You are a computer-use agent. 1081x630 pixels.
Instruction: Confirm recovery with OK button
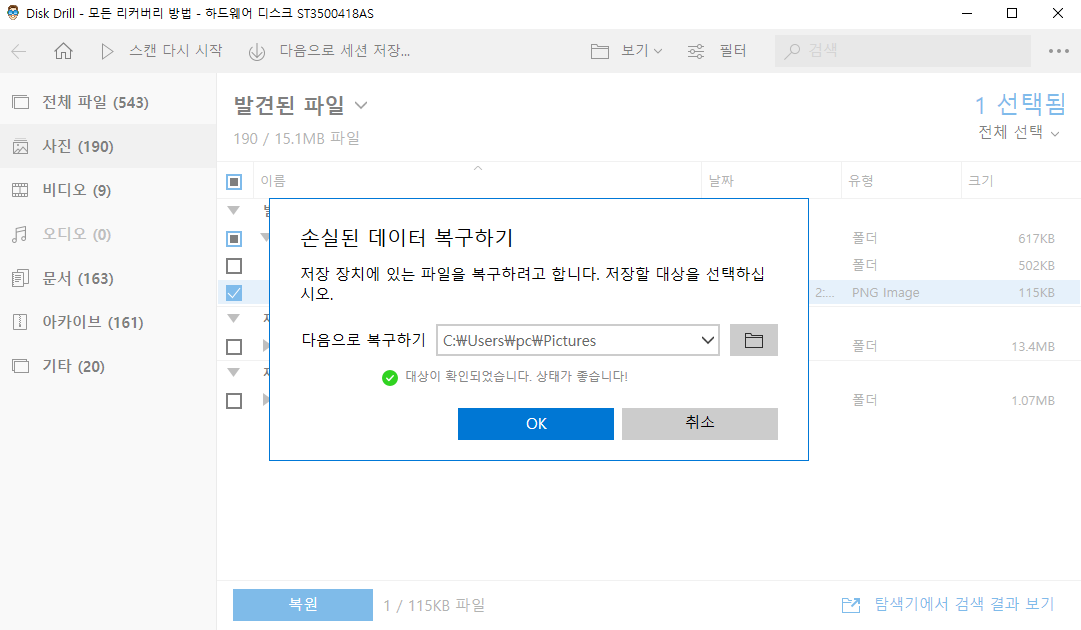tap(536, 424)
